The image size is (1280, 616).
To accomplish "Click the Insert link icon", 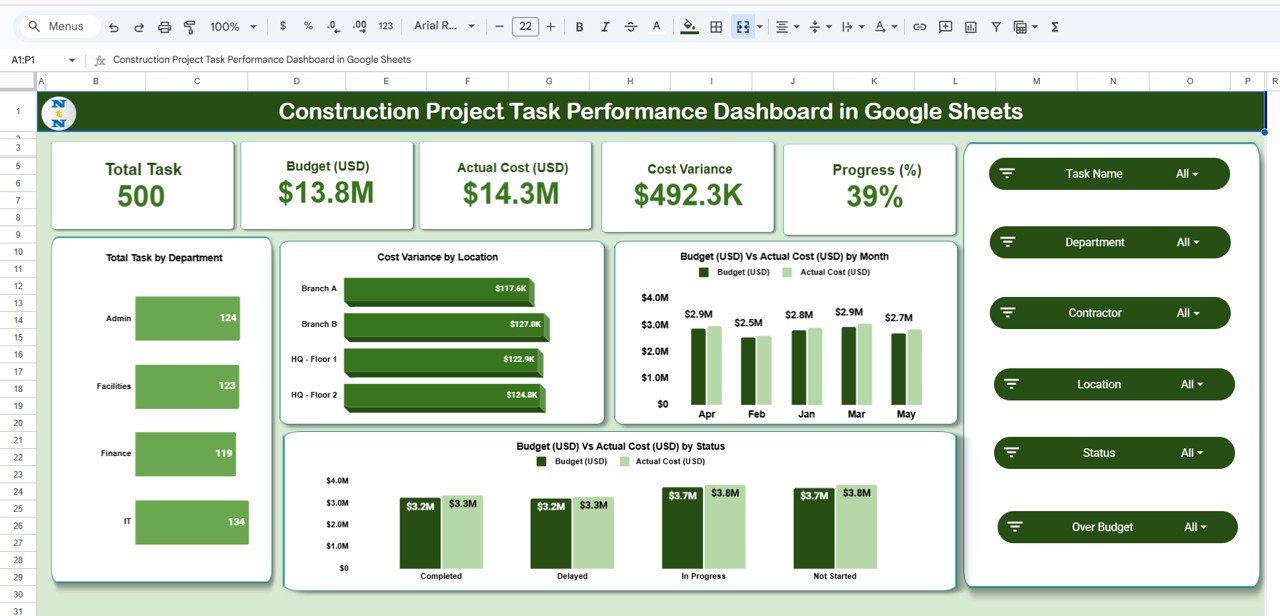I will tap(919, 27).
